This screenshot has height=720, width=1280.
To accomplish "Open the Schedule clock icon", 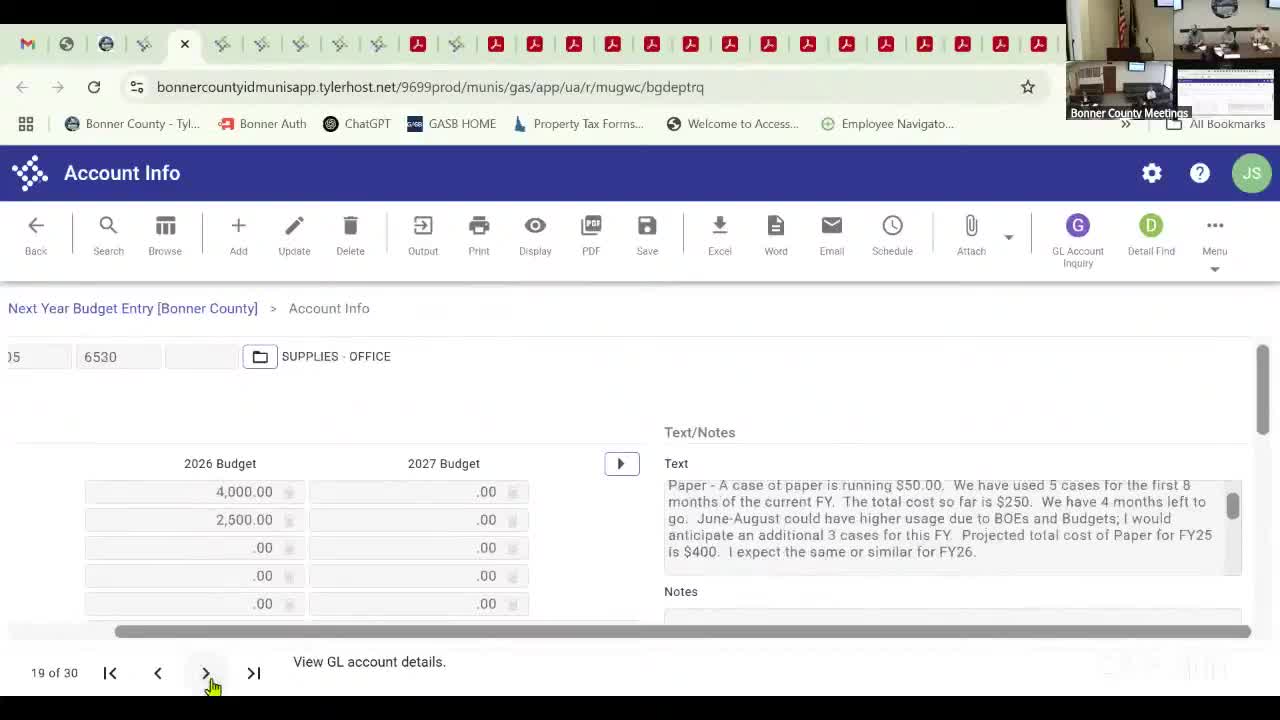I will coord(892,235).
